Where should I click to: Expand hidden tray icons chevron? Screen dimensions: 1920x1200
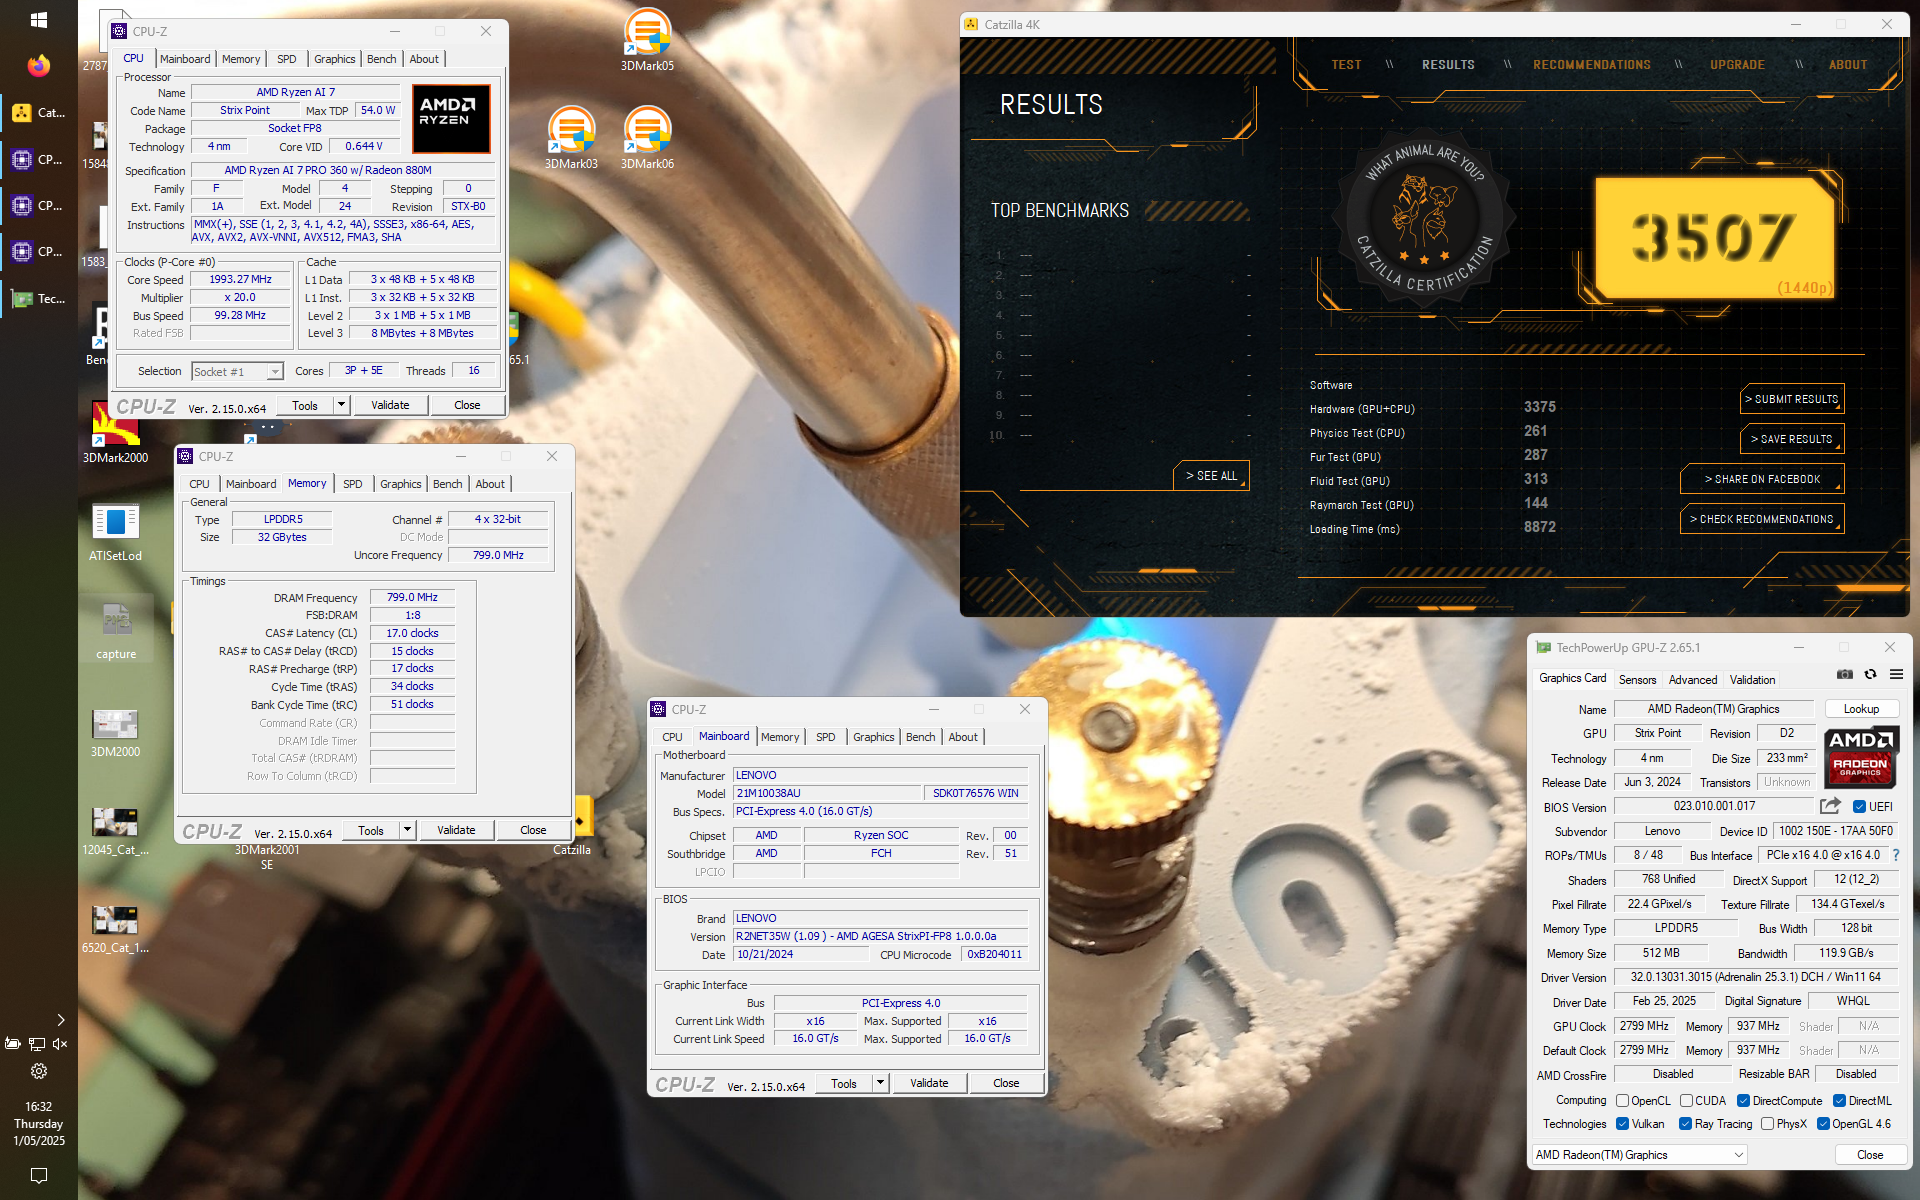tap(61, 1020)
